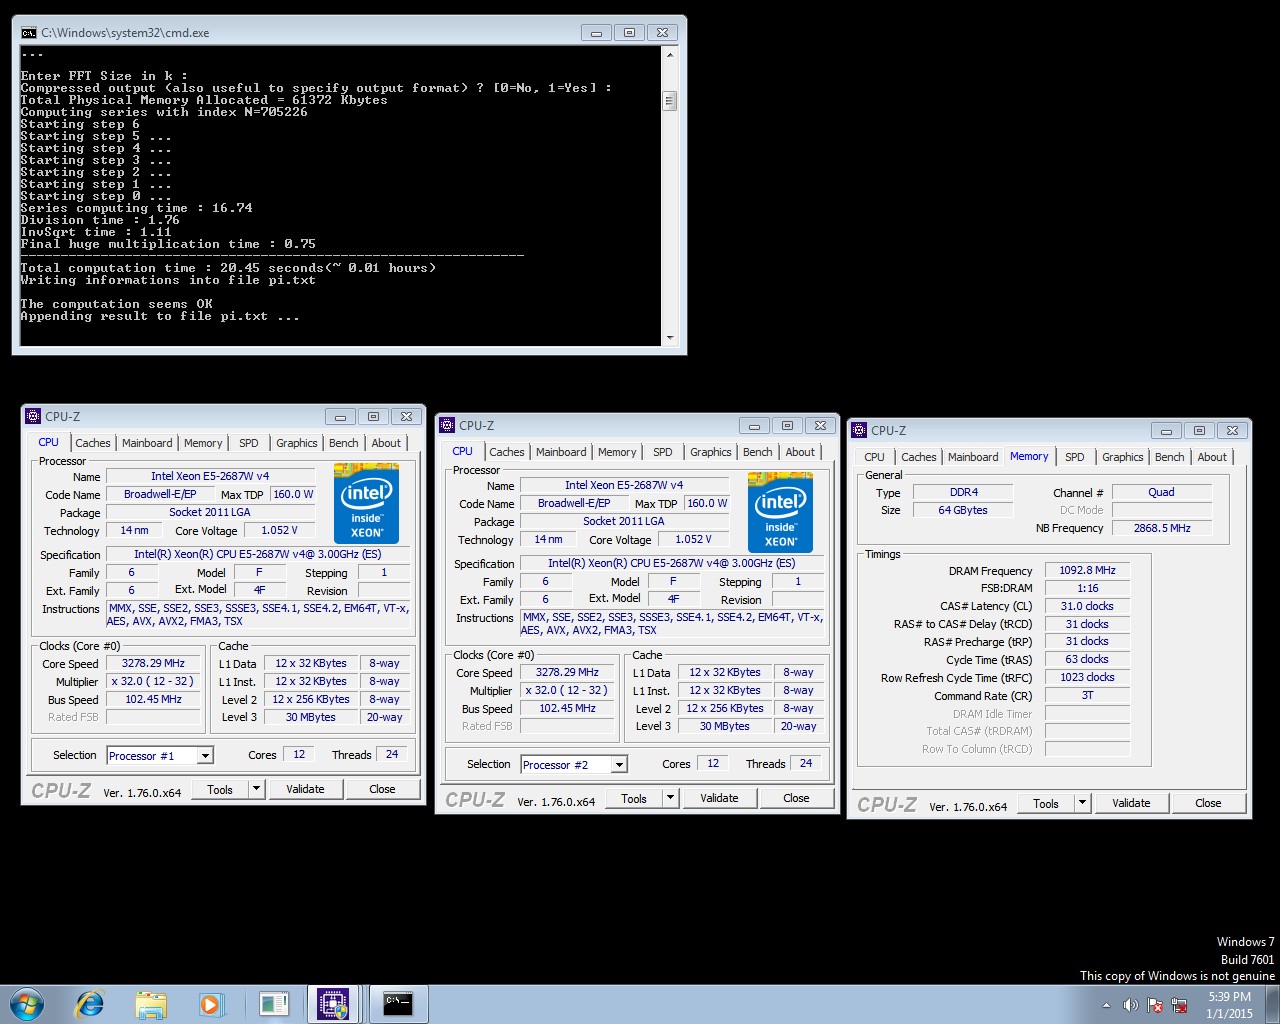Click memory Size 64 GBytes field
Screen dimensions: 1280x1024
(963, 510)
